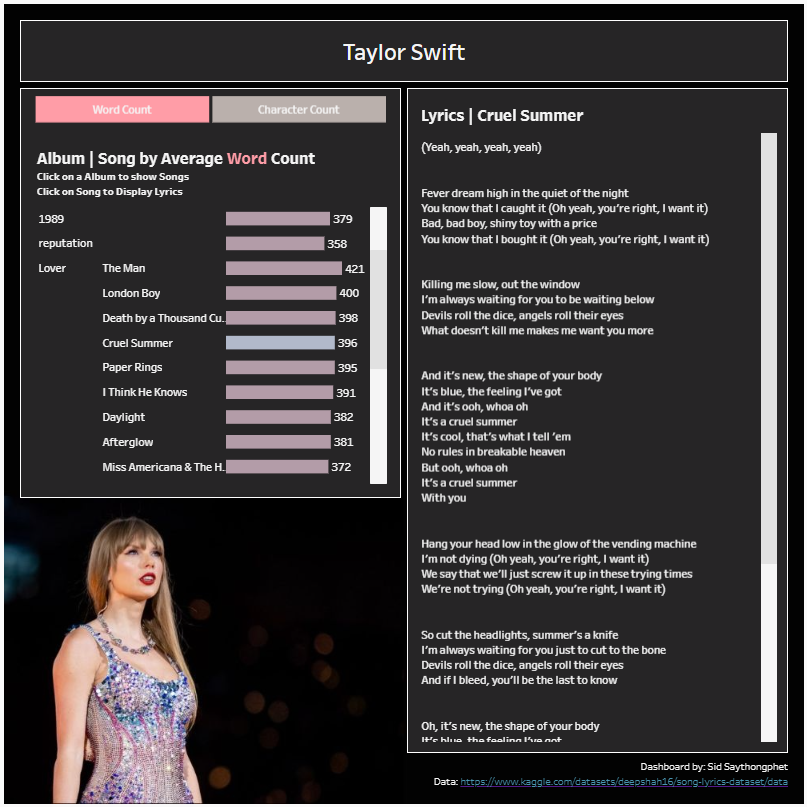807x807 pixels.
Task: Click the highlighted Cruel Summer bar
Action: coord(280,343)
